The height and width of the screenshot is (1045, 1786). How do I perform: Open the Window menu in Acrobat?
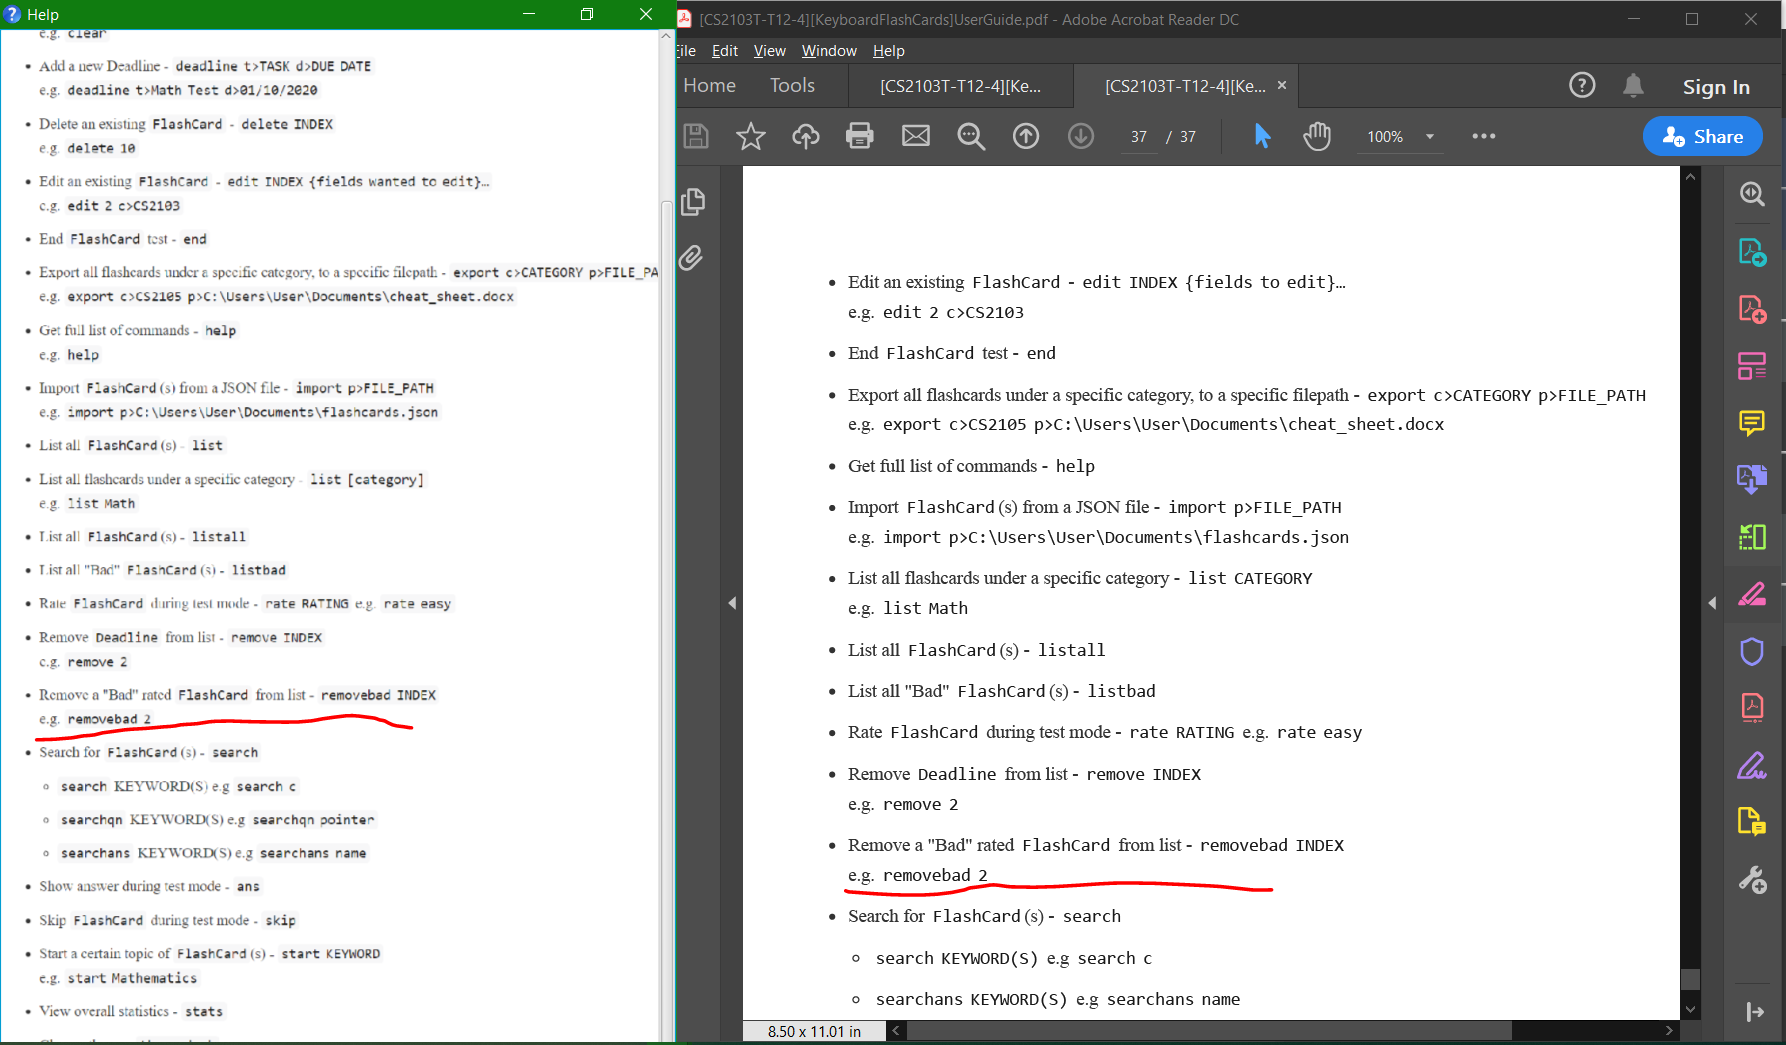pos(829,51)
